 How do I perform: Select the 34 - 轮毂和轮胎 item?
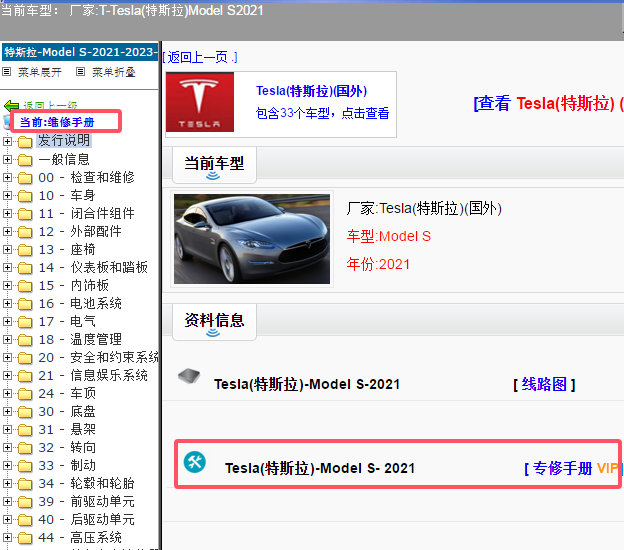(x=86, y=484)
